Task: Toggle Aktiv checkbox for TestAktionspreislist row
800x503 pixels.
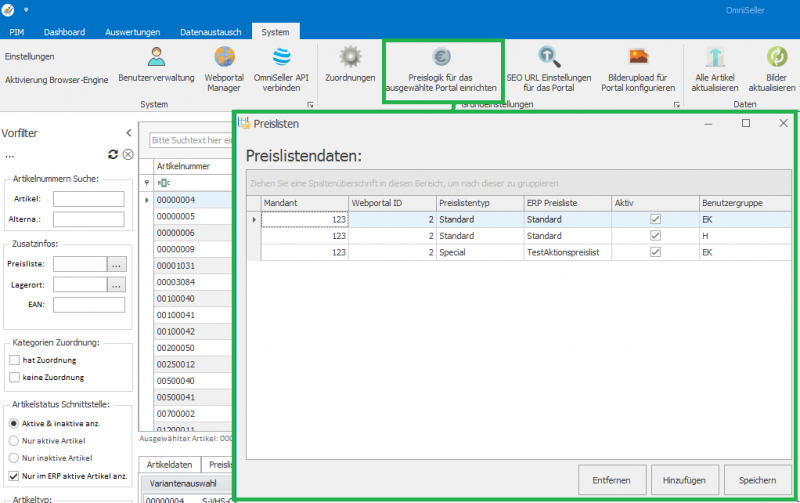Action: (x=655, y=253)
